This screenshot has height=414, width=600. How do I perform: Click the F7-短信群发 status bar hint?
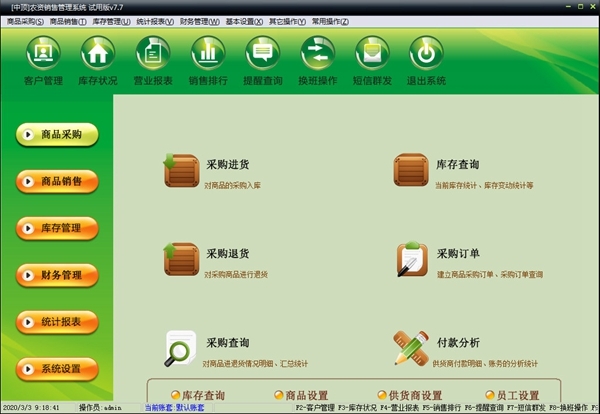click(526, 408)
